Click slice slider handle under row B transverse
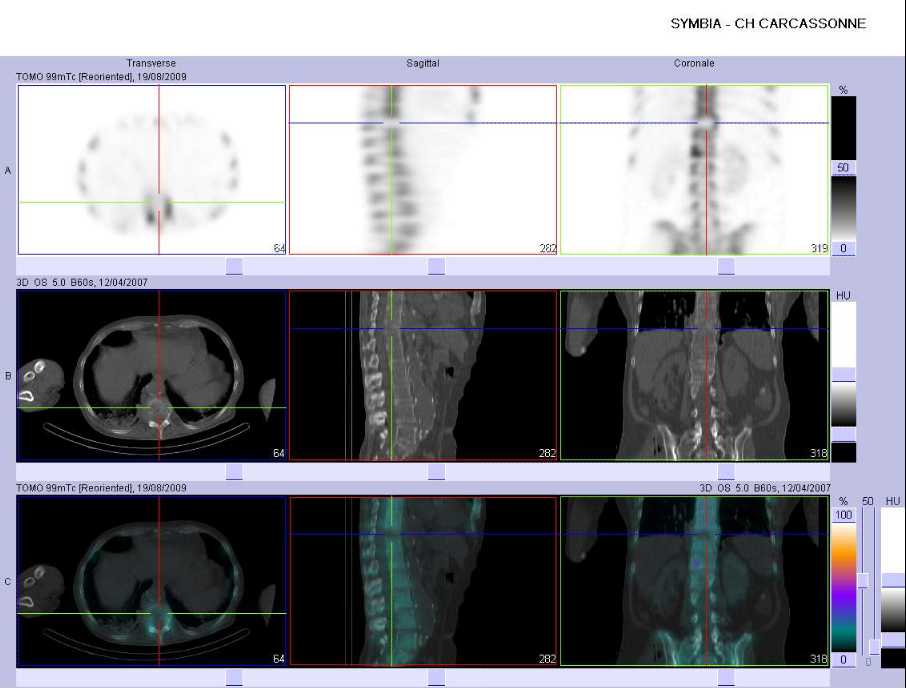906x688 pixels. 234,471
